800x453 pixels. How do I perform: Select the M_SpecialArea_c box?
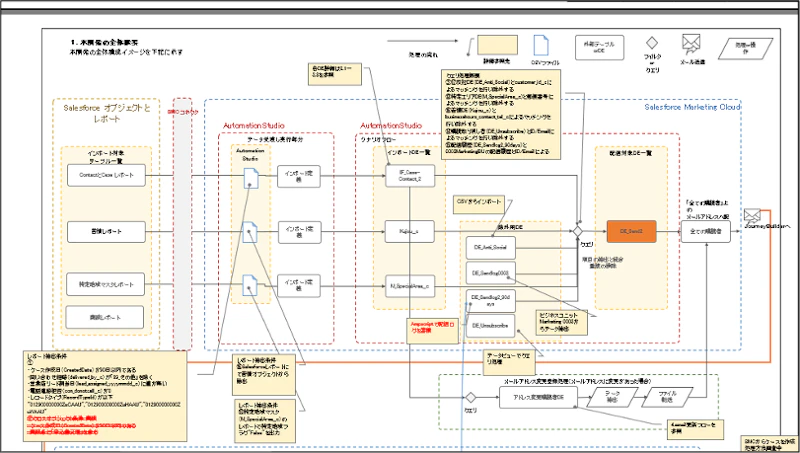click(x=410, y=286)
